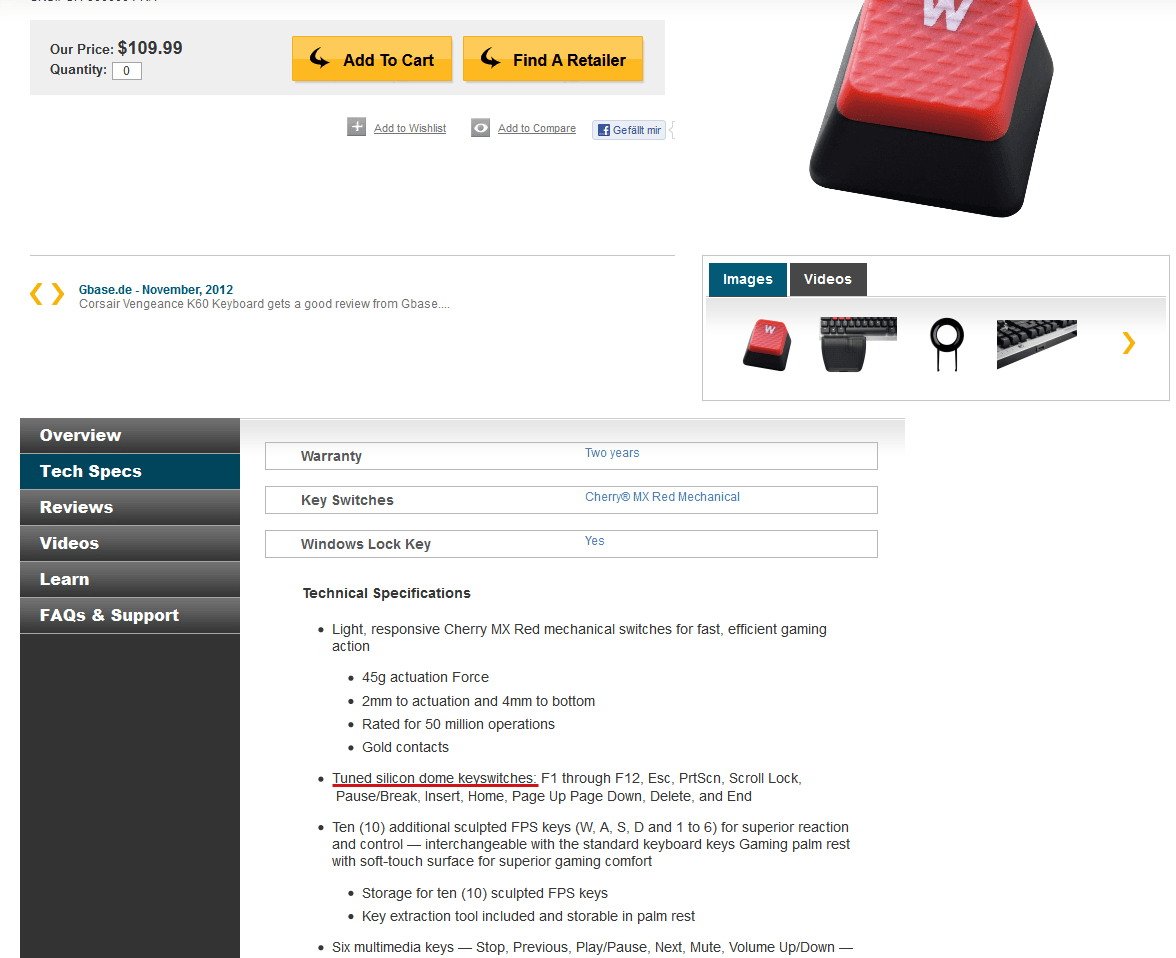The height and width of the screenshot is (958, 1176).
Task: Click the Add to Compare link
Action: [537, 128]
